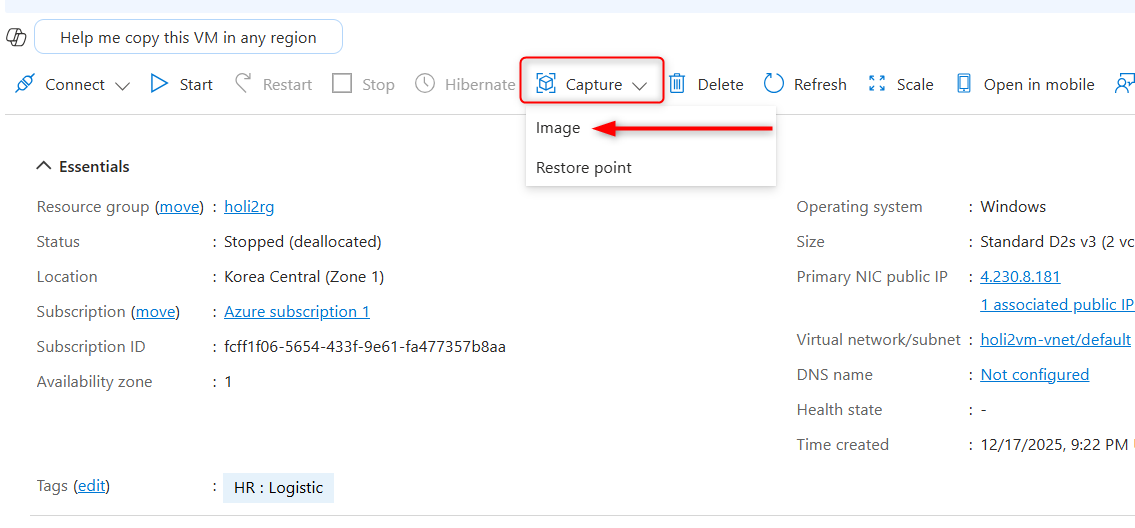Select Image from the Capture menu
This screenshot has width=1135, height=528.
coord(558,128)
